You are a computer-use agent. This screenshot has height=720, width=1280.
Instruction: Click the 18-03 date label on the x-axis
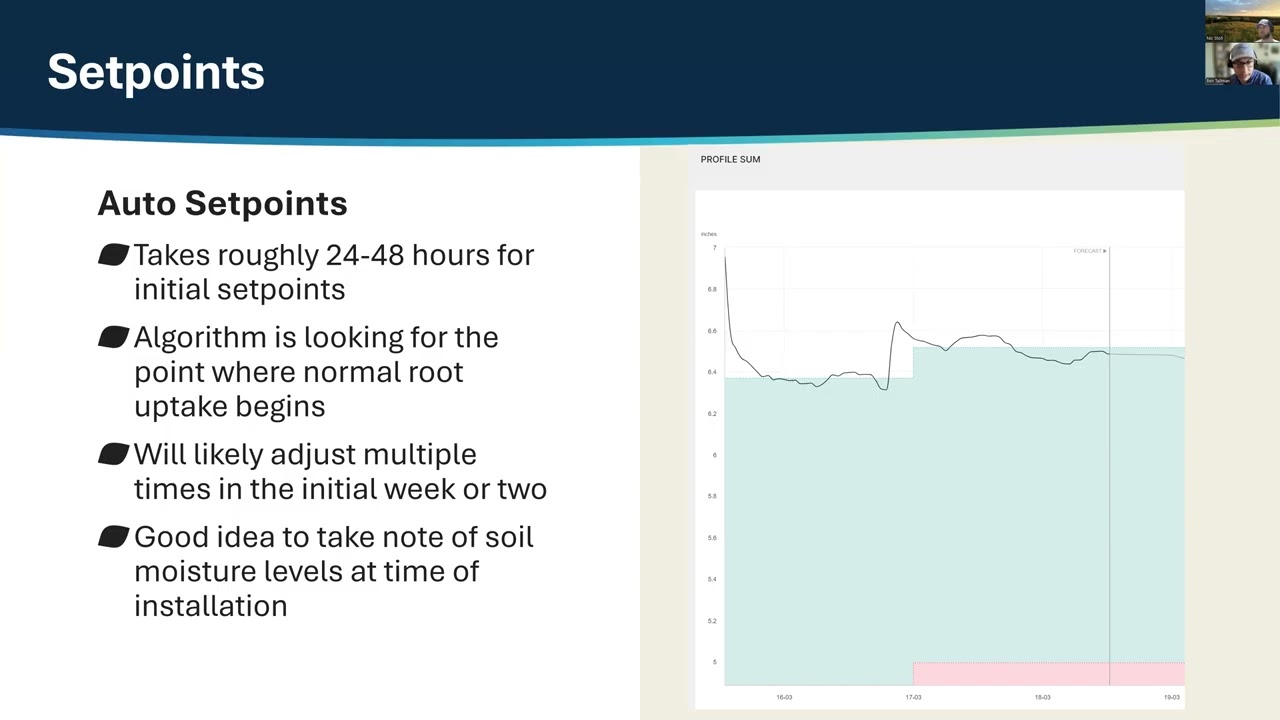[x=1042, y=697]
